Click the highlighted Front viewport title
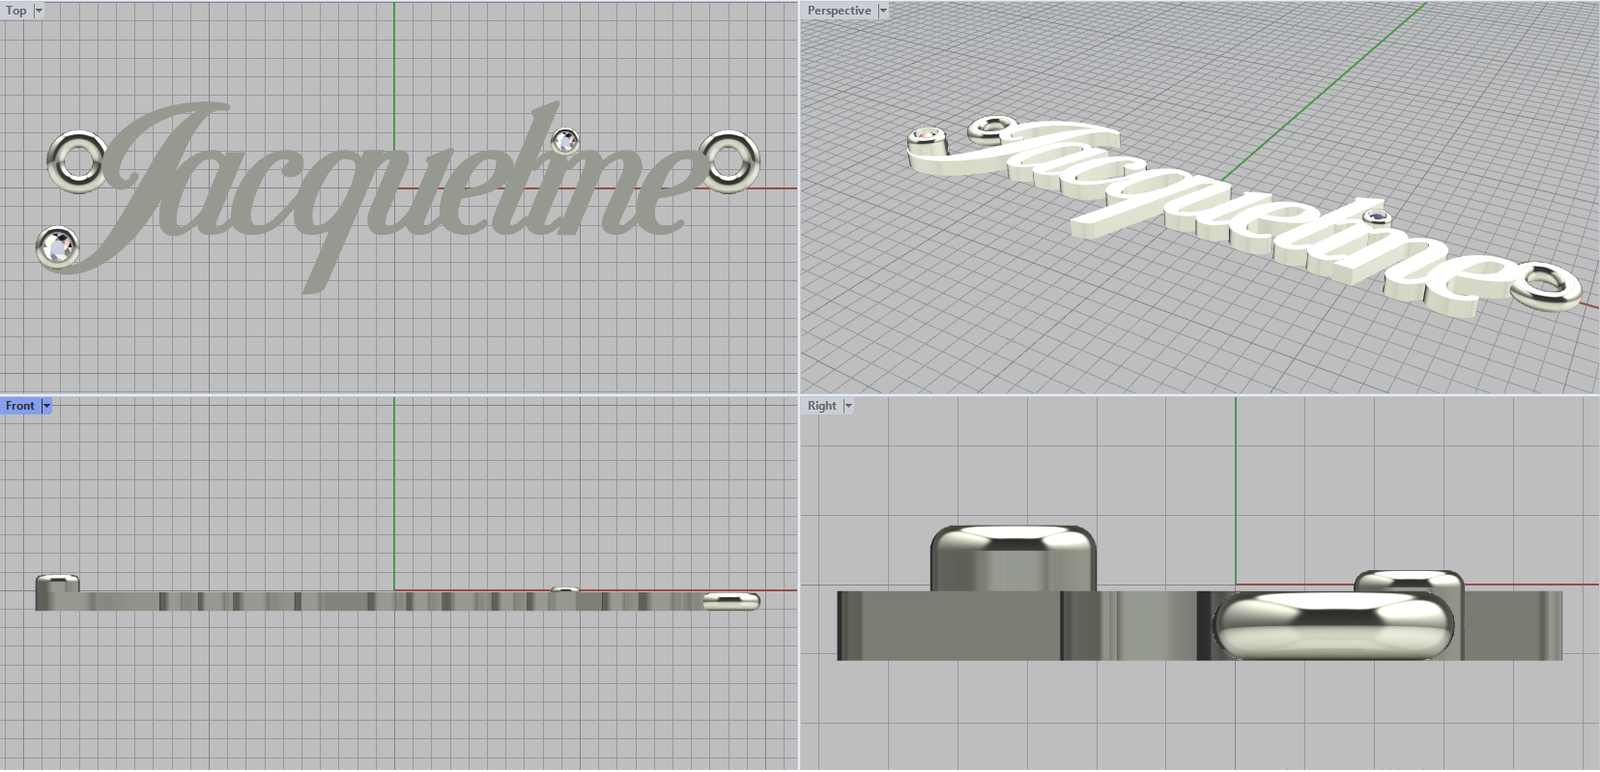 pyautogui.click(x=19, y=406)
